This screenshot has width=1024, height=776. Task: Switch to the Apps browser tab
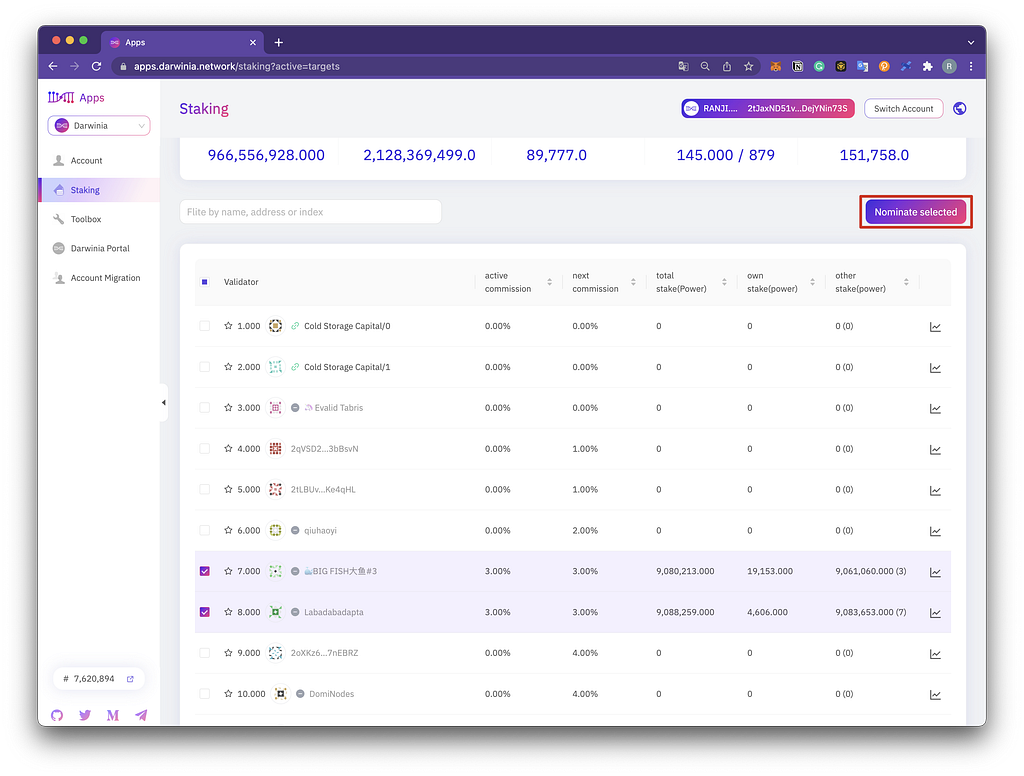(x=182, y=42)
